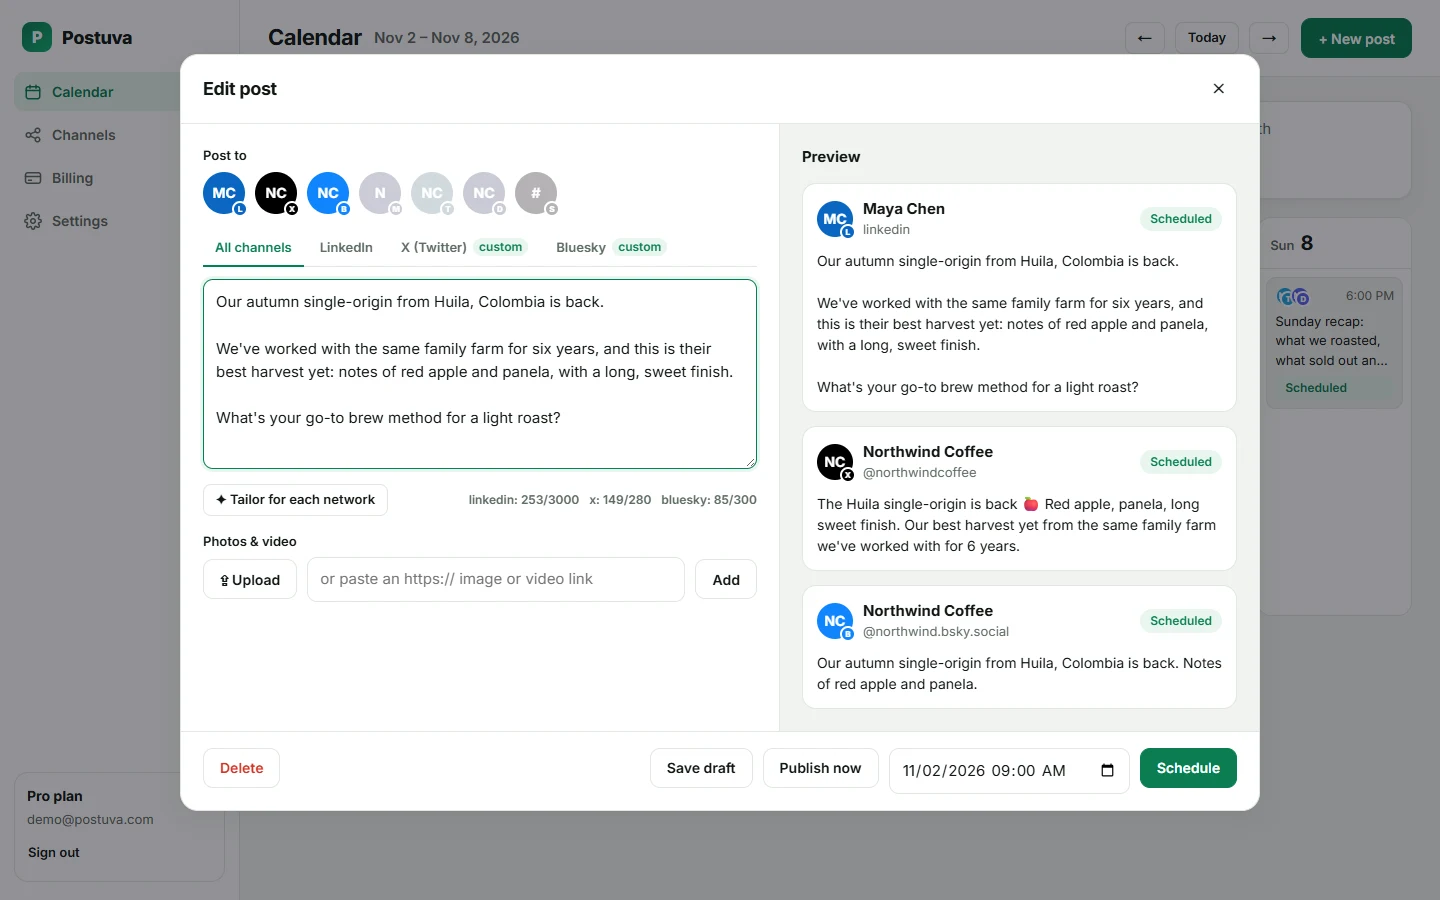
Task: Toggle the MC LinkedIn channel avatar
Action: click(224, 193)
